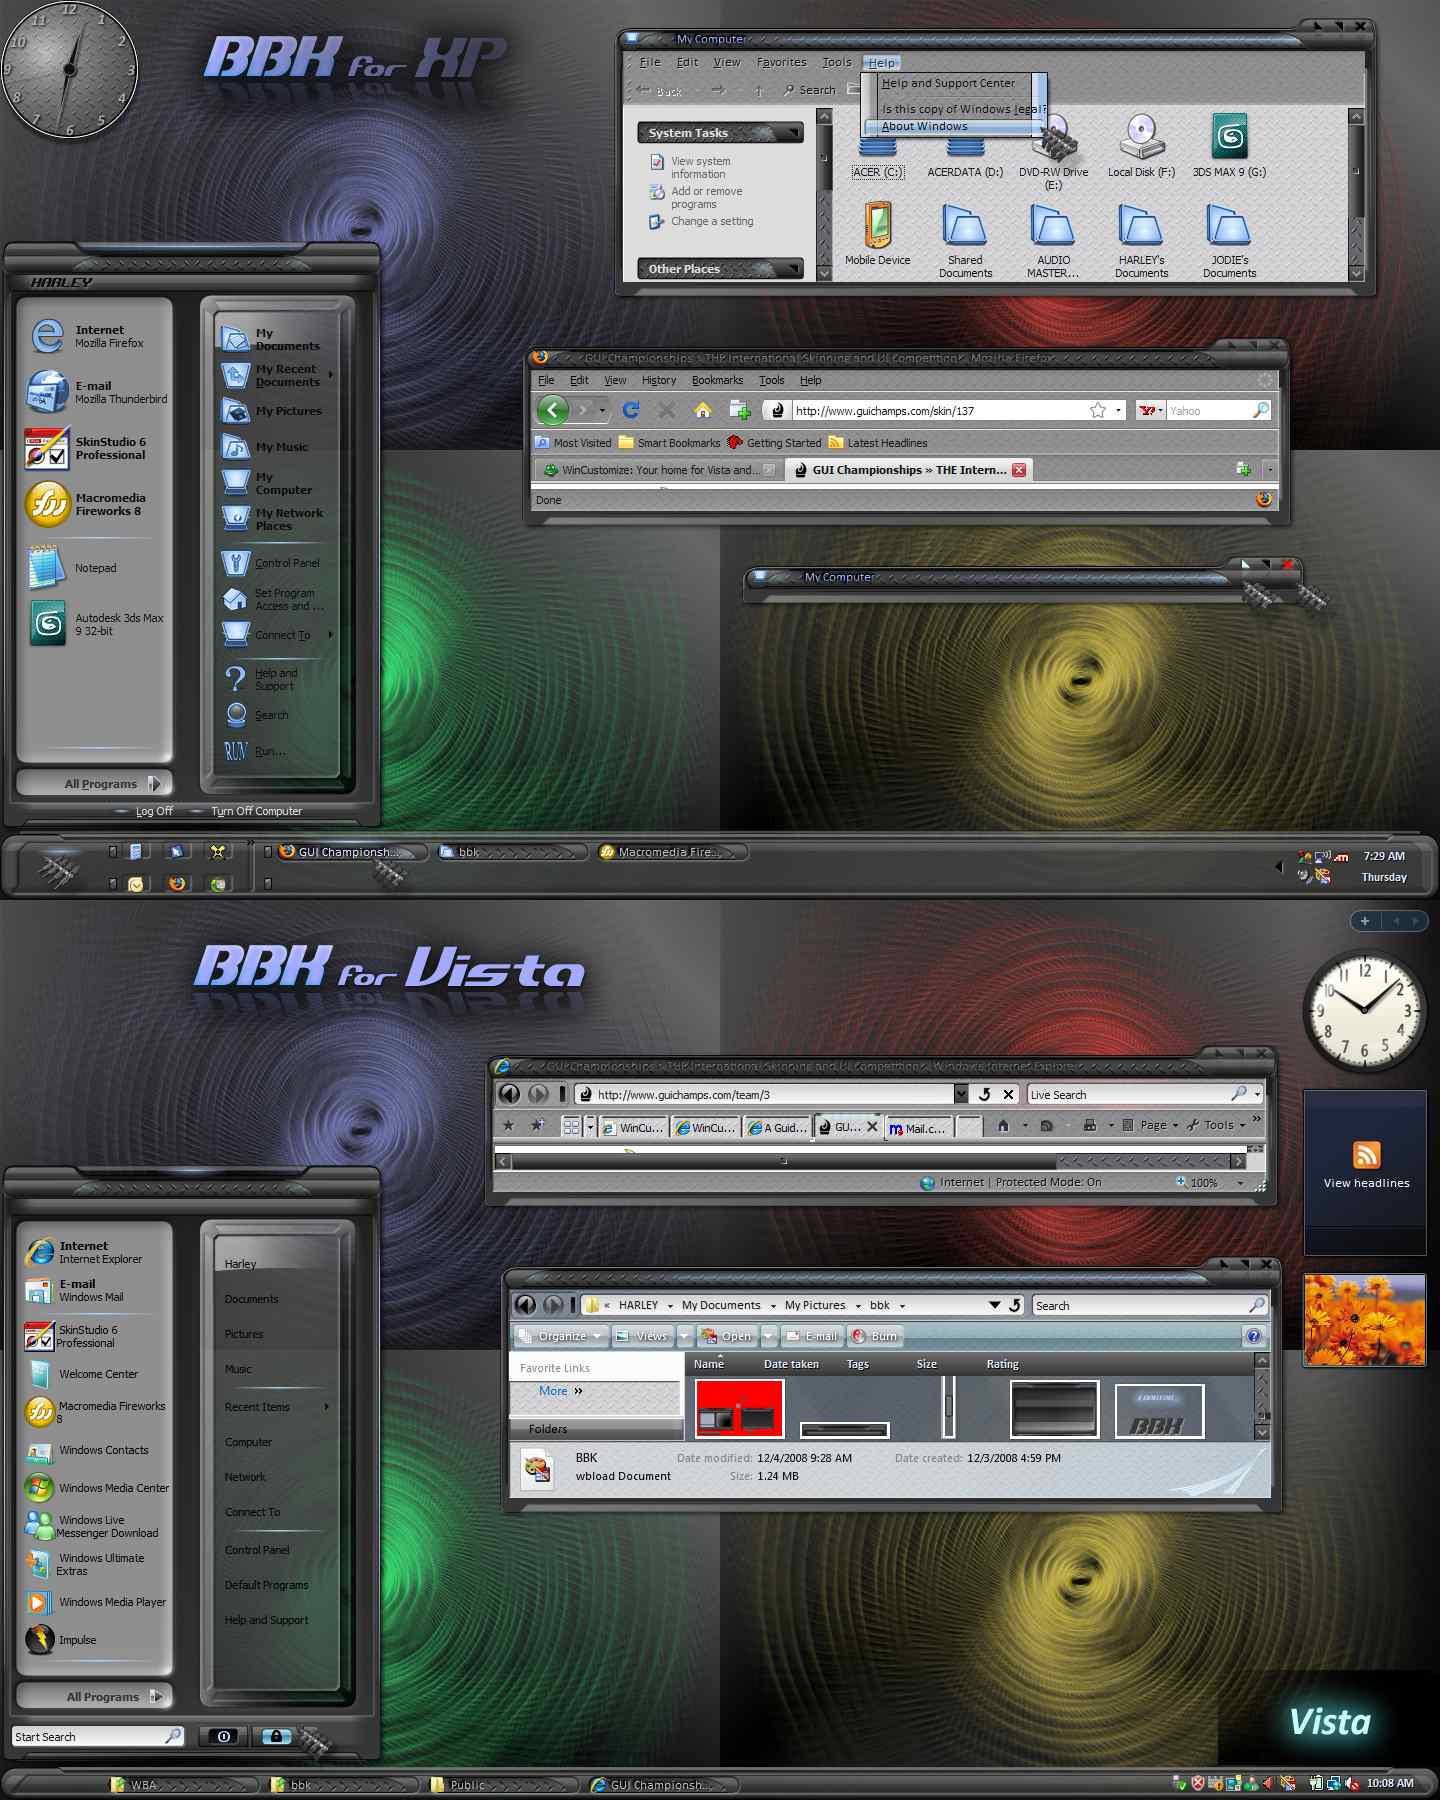The width and height of the screenshot is (1440, 1800).
Task: Open Windows Media Player in Vista start menu
Action: [x=97, y=1602]
